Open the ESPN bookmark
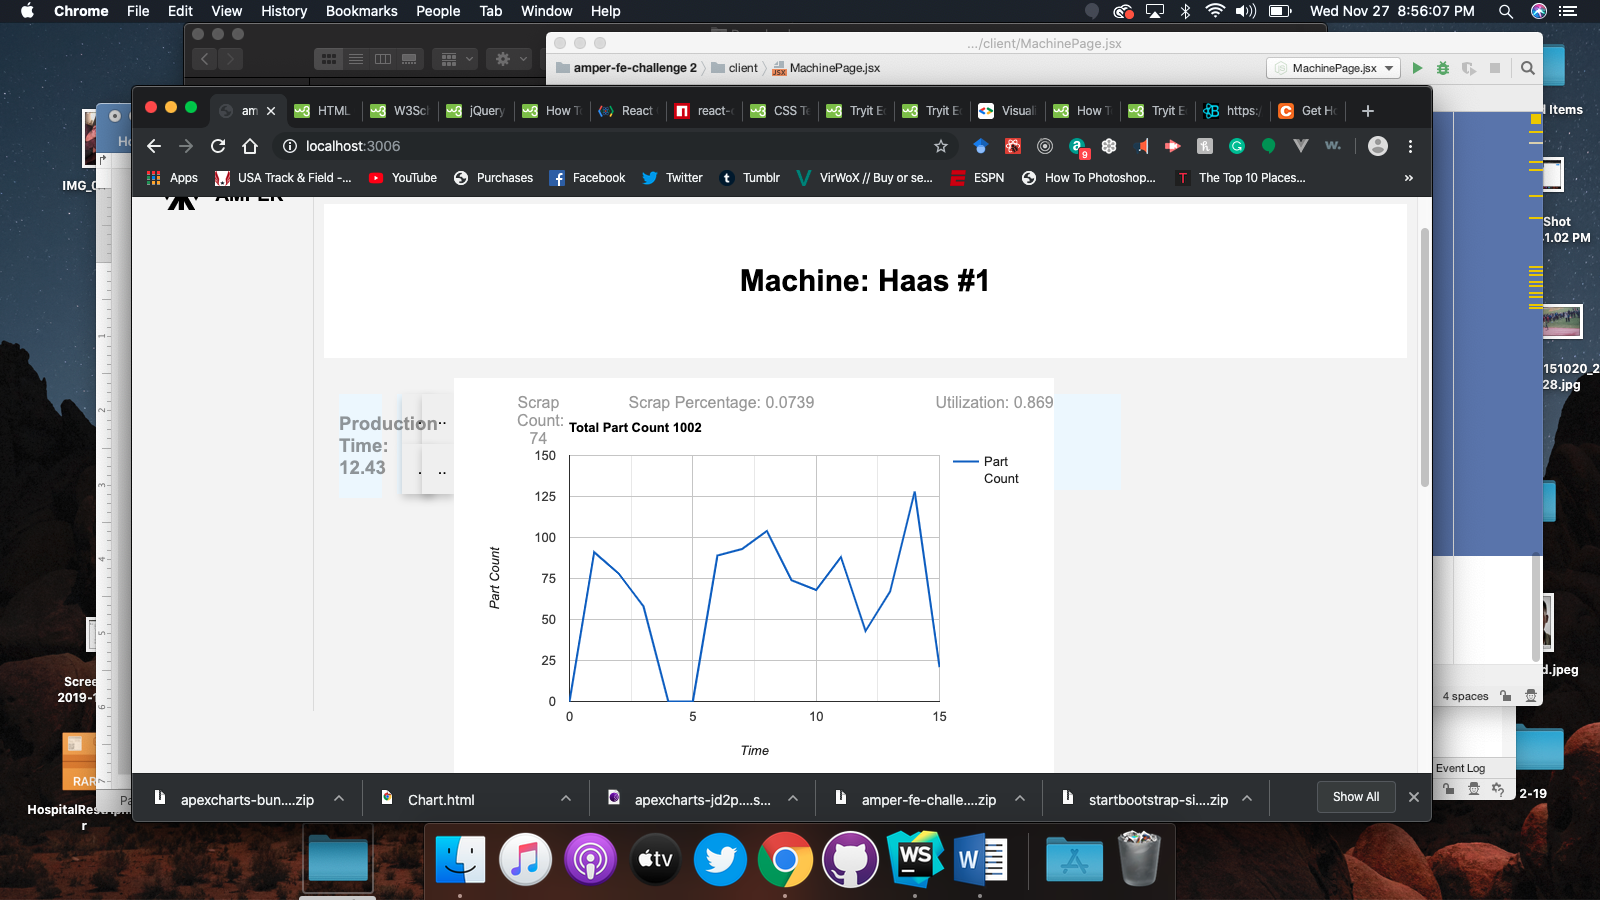Viewport: 1600px width, 900px height. [977, 178]
